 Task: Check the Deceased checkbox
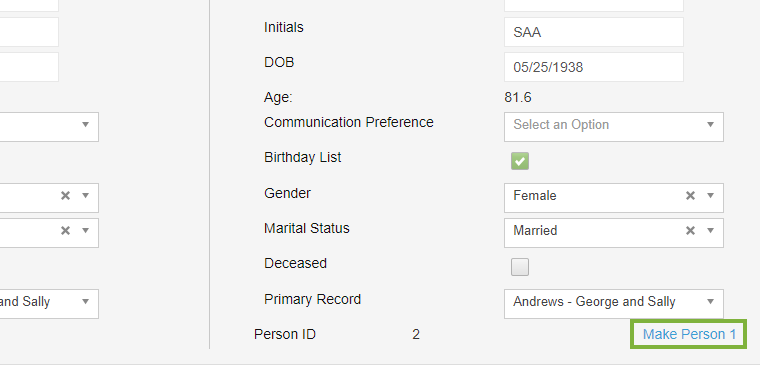[x=520, y=267]
